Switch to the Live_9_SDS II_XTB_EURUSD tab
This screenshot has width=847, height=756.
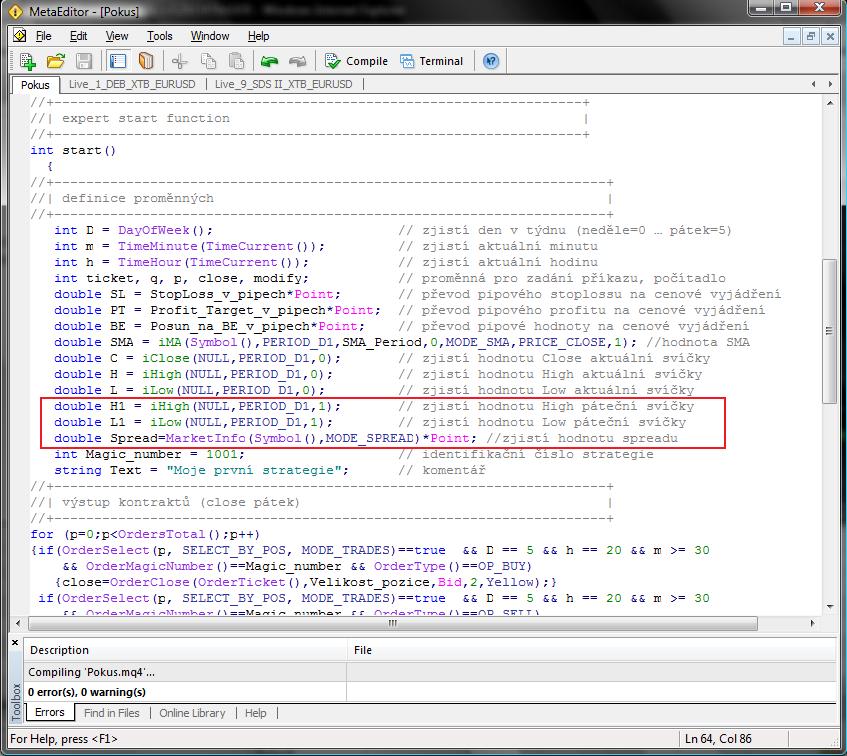(x=283, y=84)
